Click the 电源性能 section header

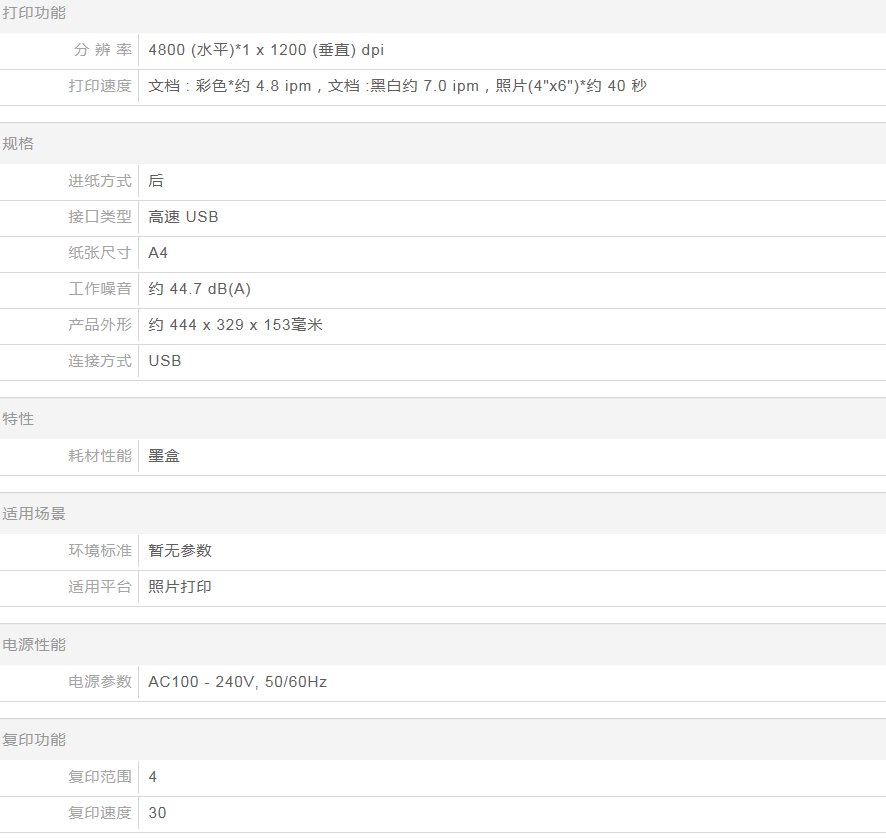pos(34,645)
